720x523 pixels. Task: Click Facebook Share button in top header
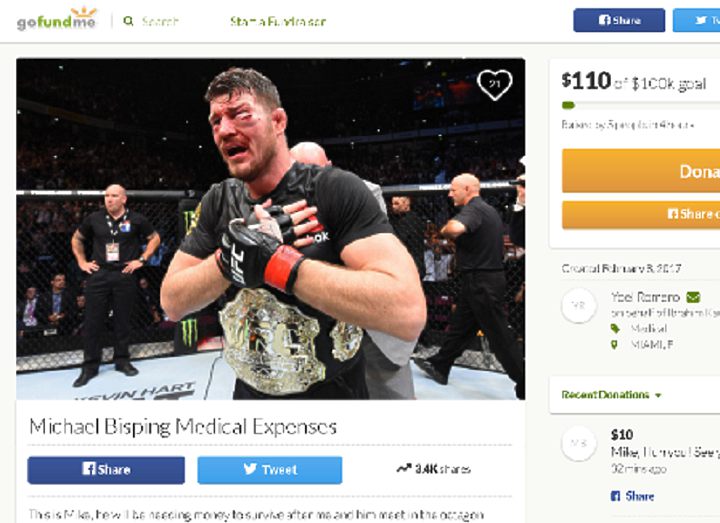[619, 20]
